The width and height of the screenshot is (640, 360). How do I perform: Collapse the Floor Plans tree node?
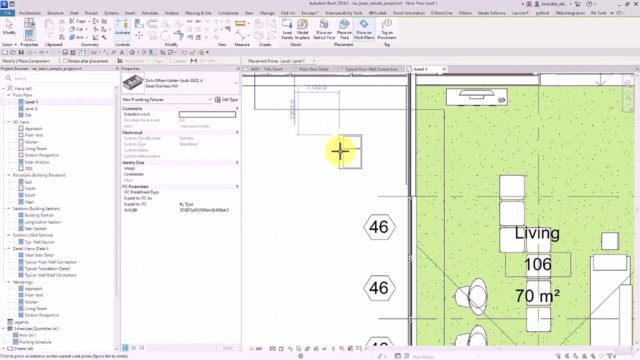(x=9, y=95)
